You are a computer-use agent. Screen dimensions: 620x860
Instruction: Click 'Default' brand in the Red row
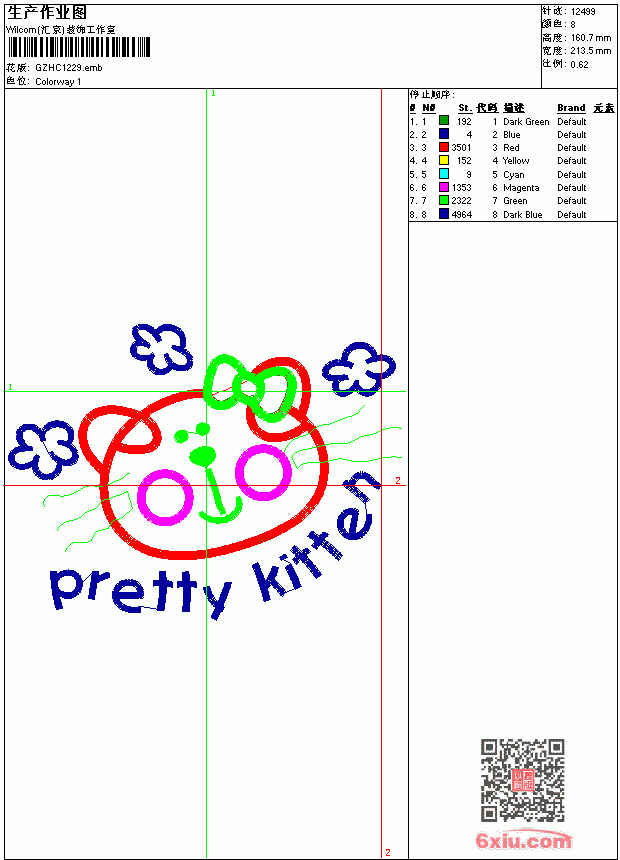pyautogui.click(x=572, y=148)
